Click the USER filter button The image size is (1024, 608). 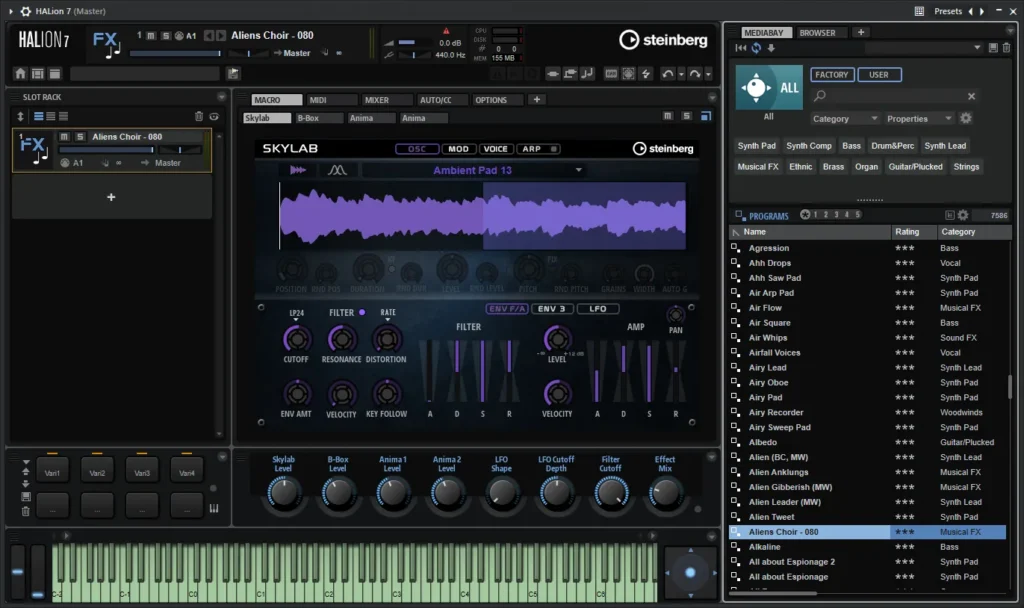pyautogui.click(x=878, y=74)
